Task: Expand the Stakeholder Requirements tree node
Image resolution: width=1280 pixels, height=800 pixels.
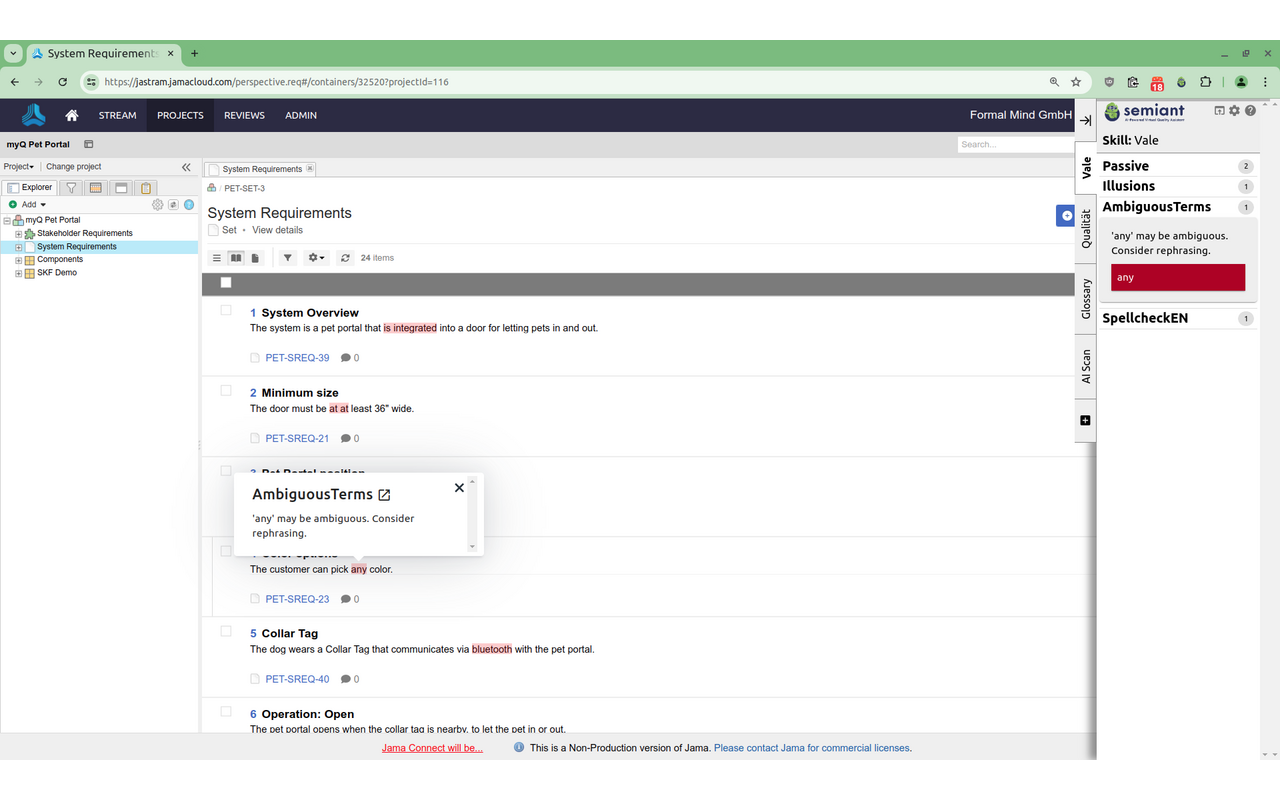Action: click(x=18, y=234)
